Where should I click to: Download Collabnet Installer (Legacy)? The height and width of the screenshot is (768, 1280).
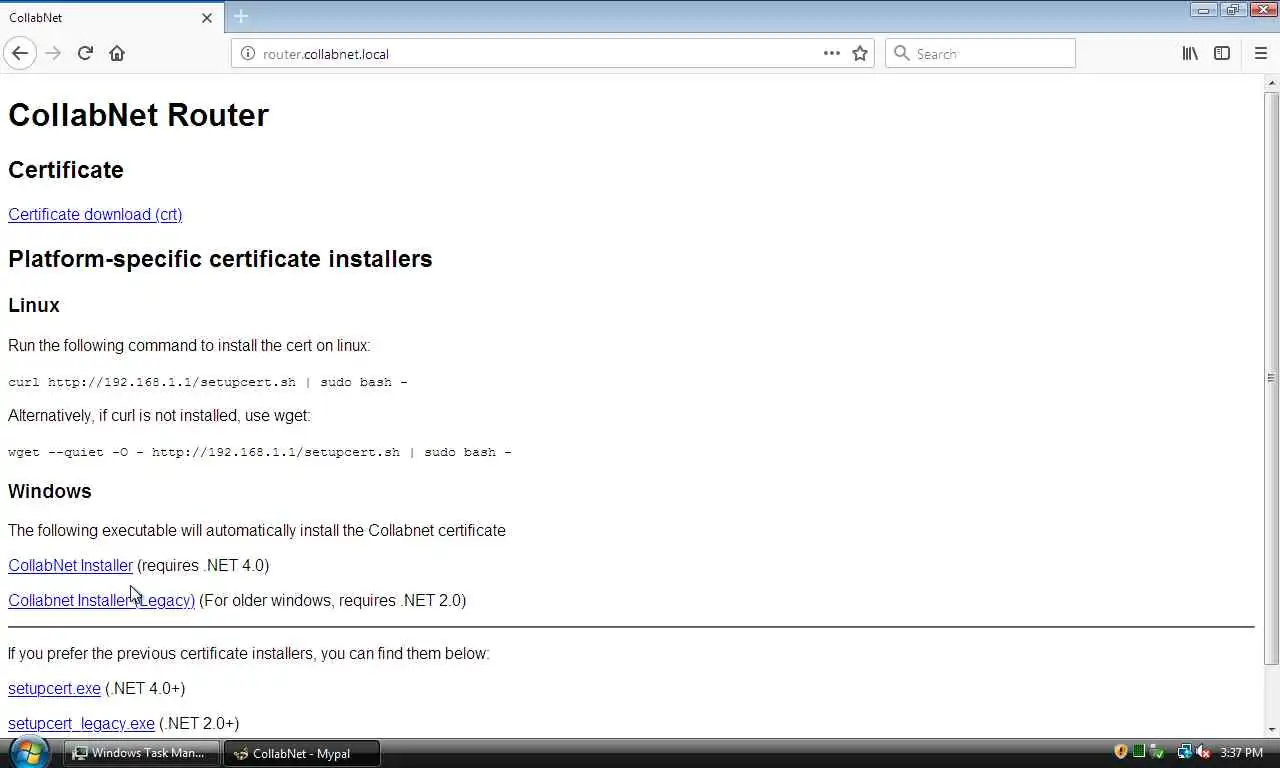(x=101, y=601)
